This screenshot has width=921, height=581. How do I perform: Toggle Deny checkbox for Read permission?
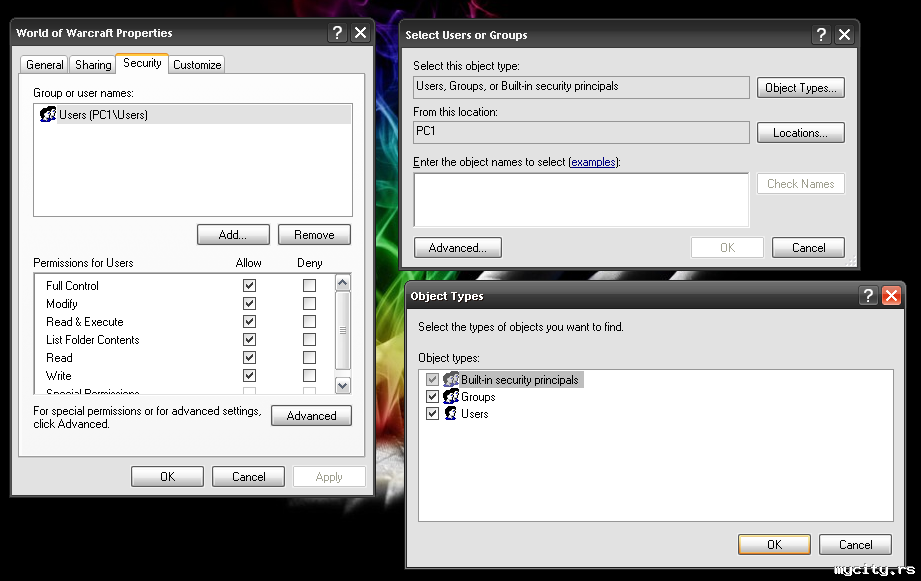[309, 358]
